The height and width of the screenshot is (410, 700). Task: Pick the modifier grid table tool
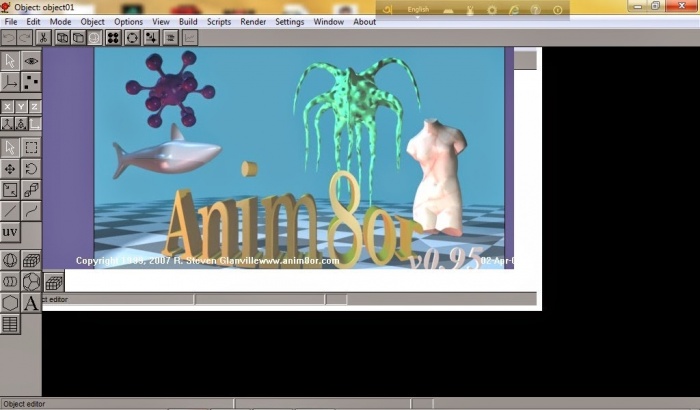click(10, 324)
